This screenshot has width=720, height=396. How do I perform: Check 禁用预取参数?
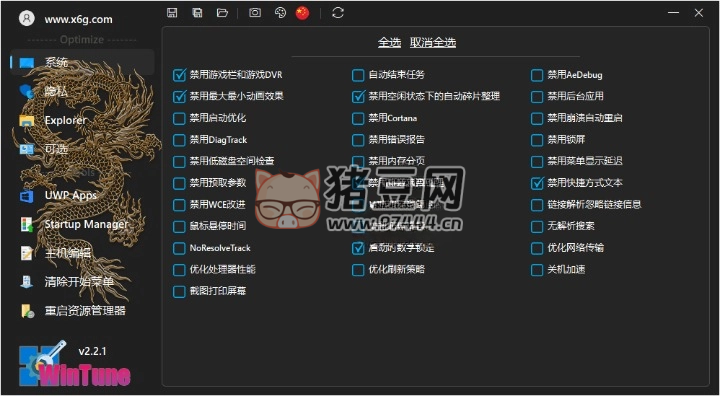(x=179, y=183)
